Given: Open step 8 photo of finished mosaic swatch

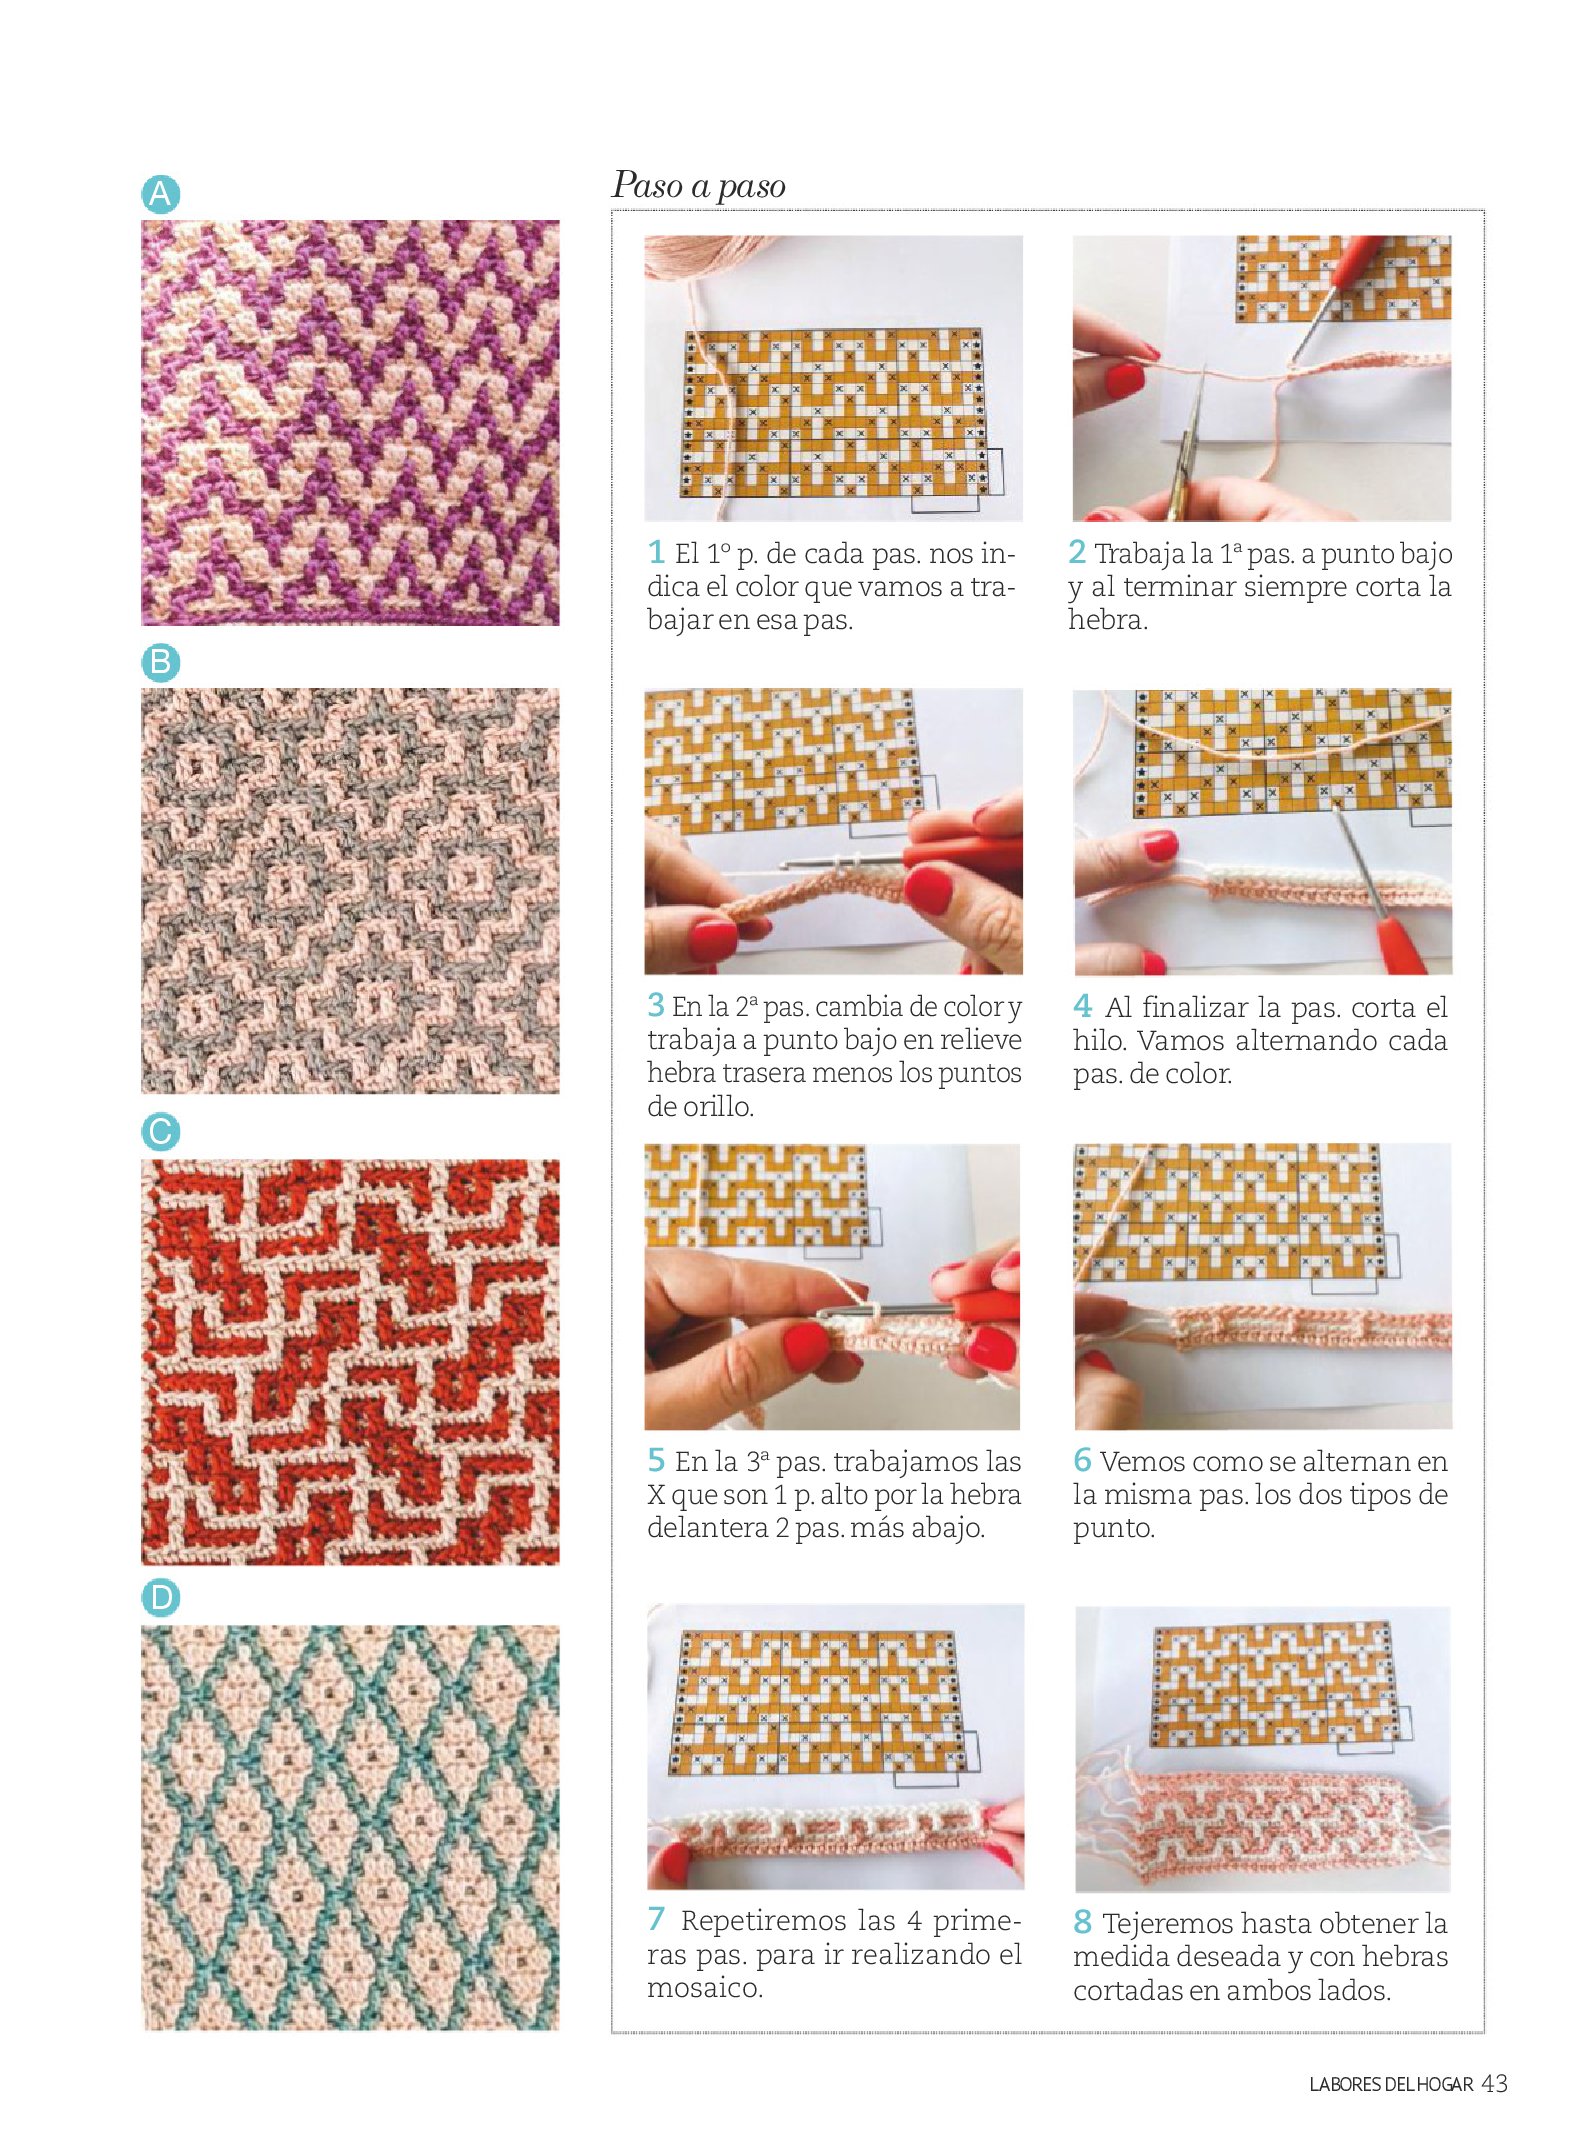Looking at the screenshot, I should (x=1263, y=1749).
